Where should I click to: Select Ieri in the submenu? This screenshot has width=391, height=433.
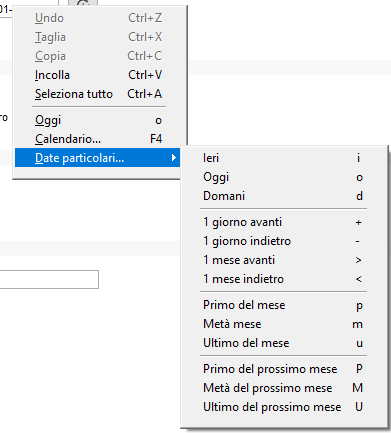(284, 158)
